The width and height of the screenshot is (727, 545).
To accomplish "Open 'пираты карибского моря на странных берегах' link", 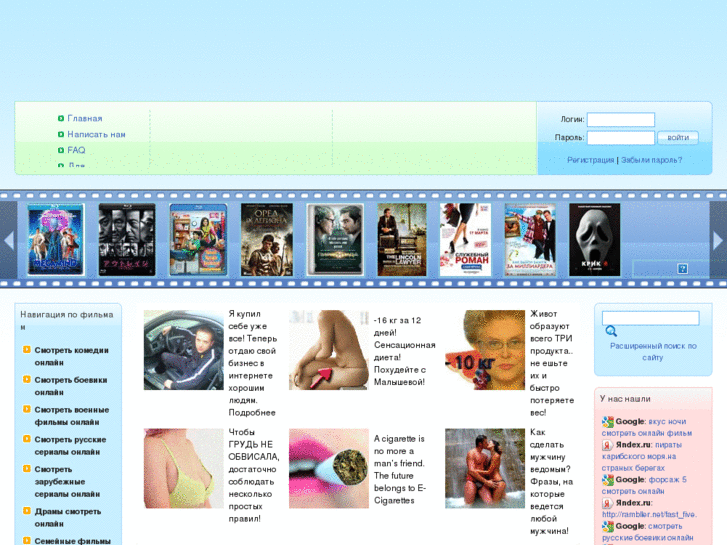I will 642,456.
